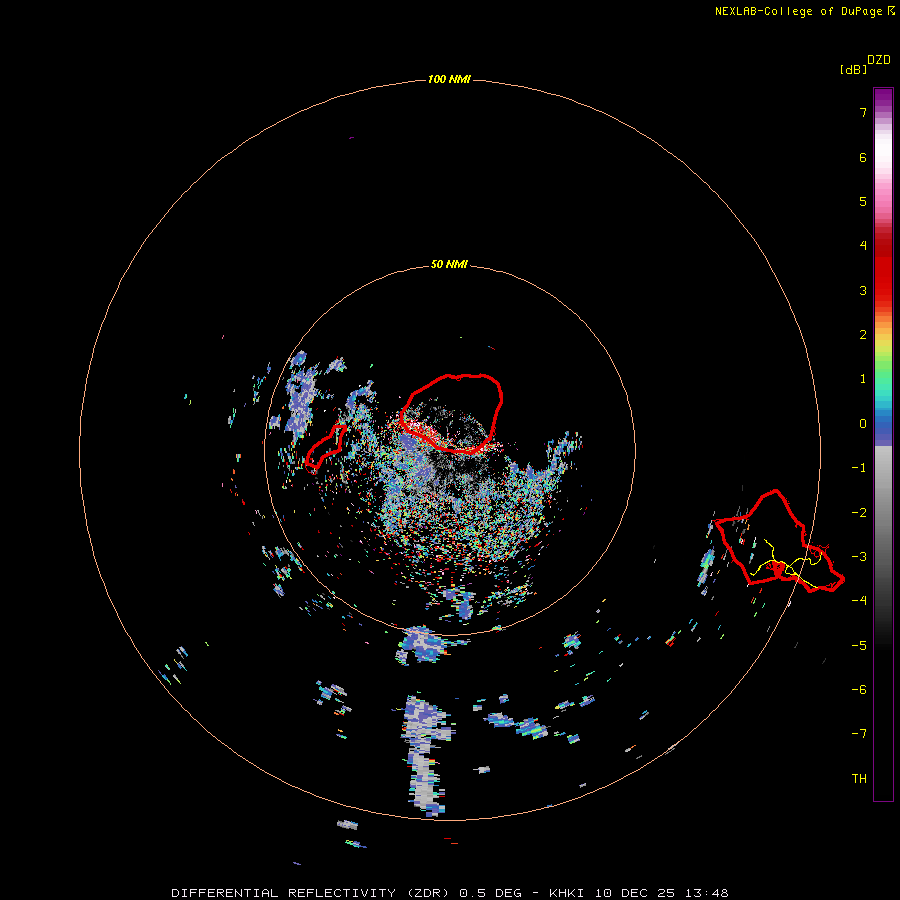This screenshot has height=900, width=900.
Task: Click the DZD label above the color scale
Action: (x=879, y=59)
